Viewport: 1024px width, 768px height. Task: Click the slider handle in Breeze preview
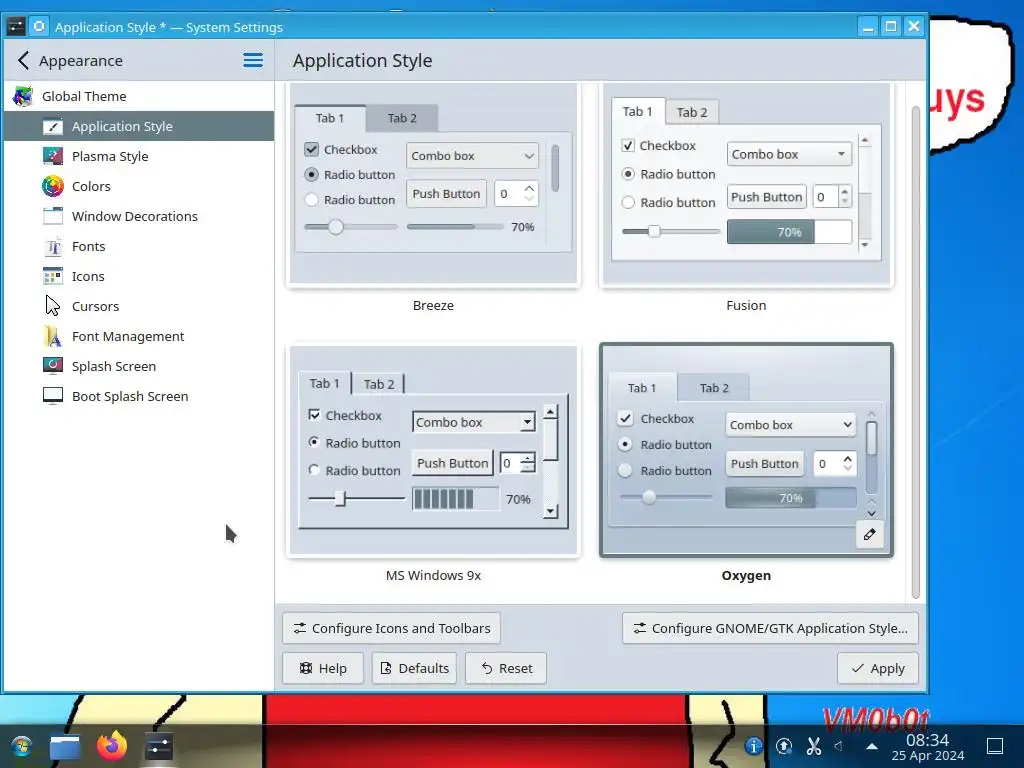[336, 227]
